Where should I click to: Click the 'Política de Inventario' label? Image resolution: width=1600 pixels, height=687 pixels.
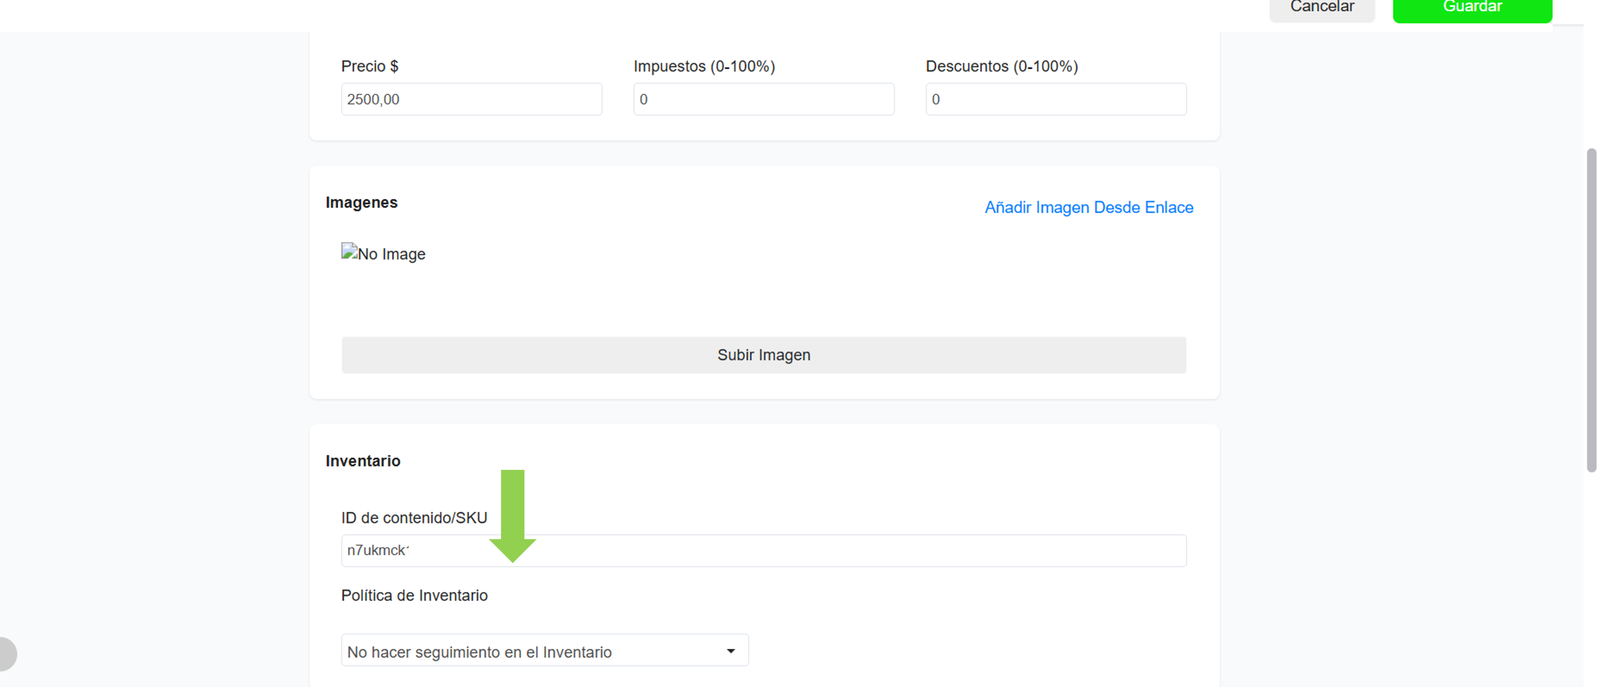[414, 595]
